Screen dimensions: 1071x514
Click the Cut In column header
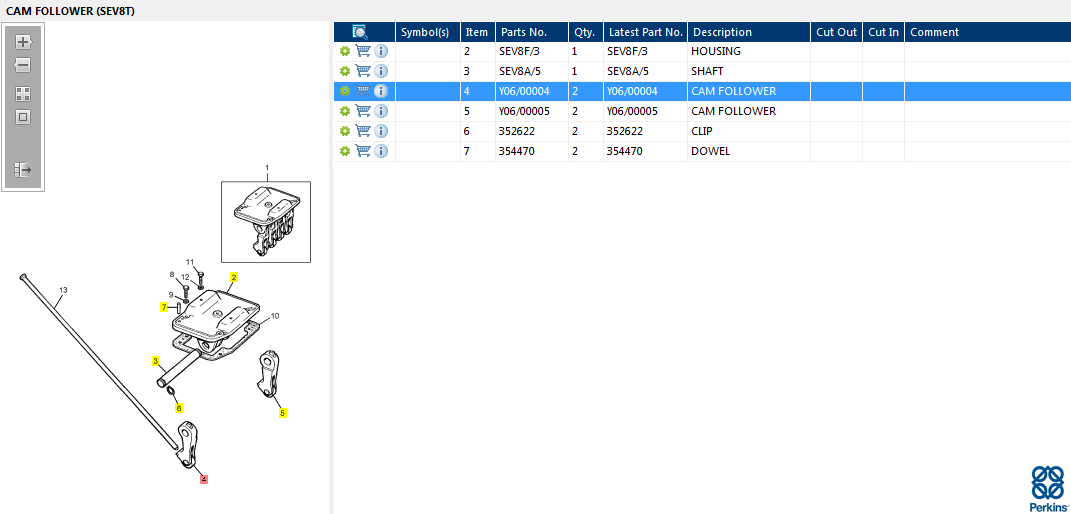pyautogui.click(x=884, y=32)
